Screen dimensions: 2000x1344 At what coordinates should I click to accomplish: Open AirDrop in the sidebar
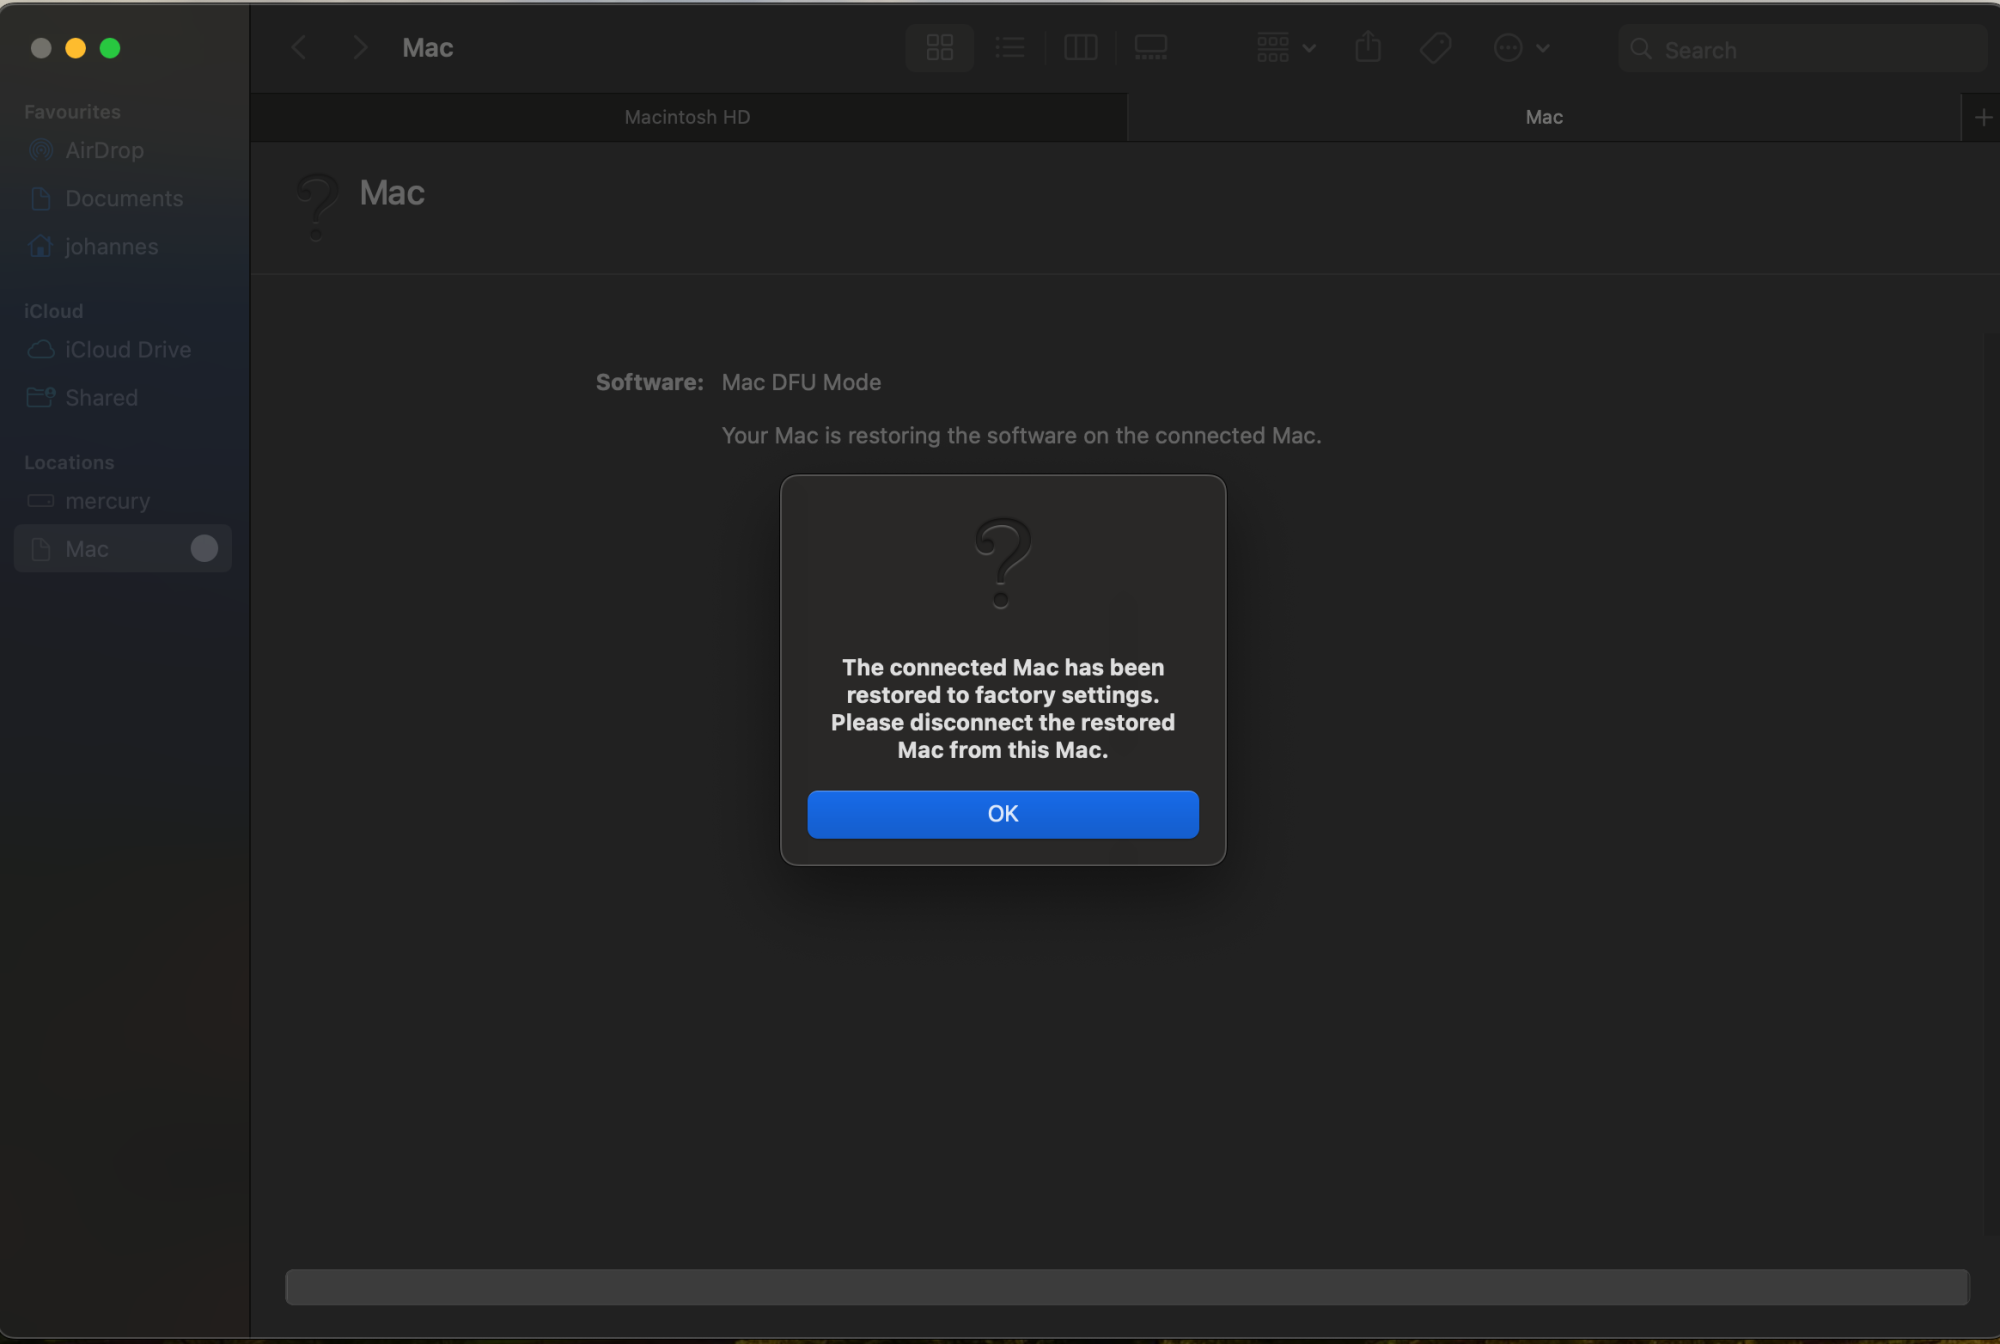click(124, 150)
